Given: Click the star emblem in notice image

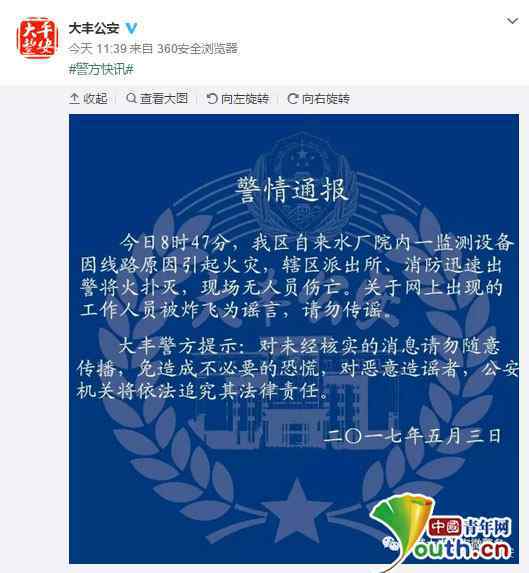Looking at the screenshot, I should 297,511.
